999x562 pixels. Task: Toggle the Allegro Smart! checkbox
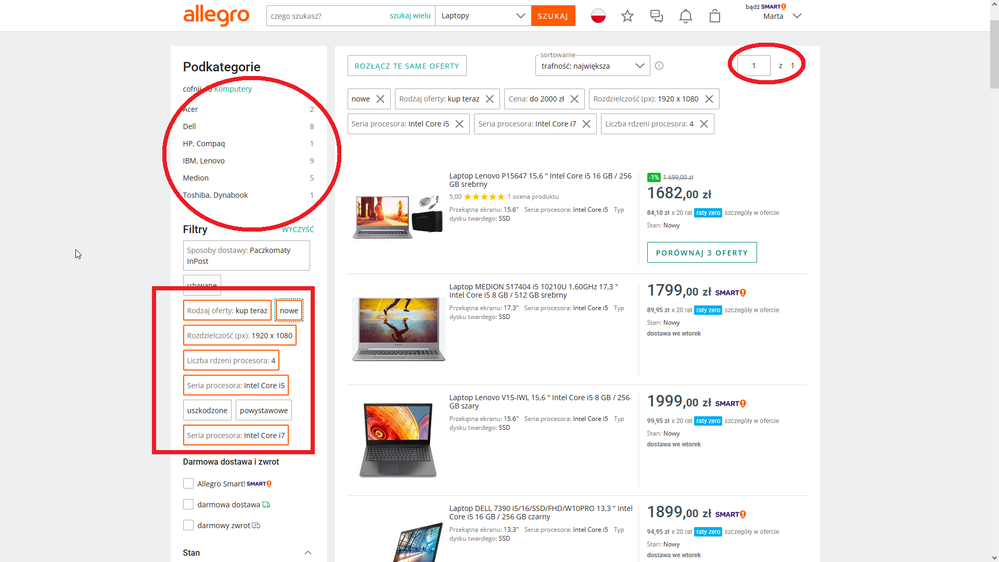[x=188, y=484]
